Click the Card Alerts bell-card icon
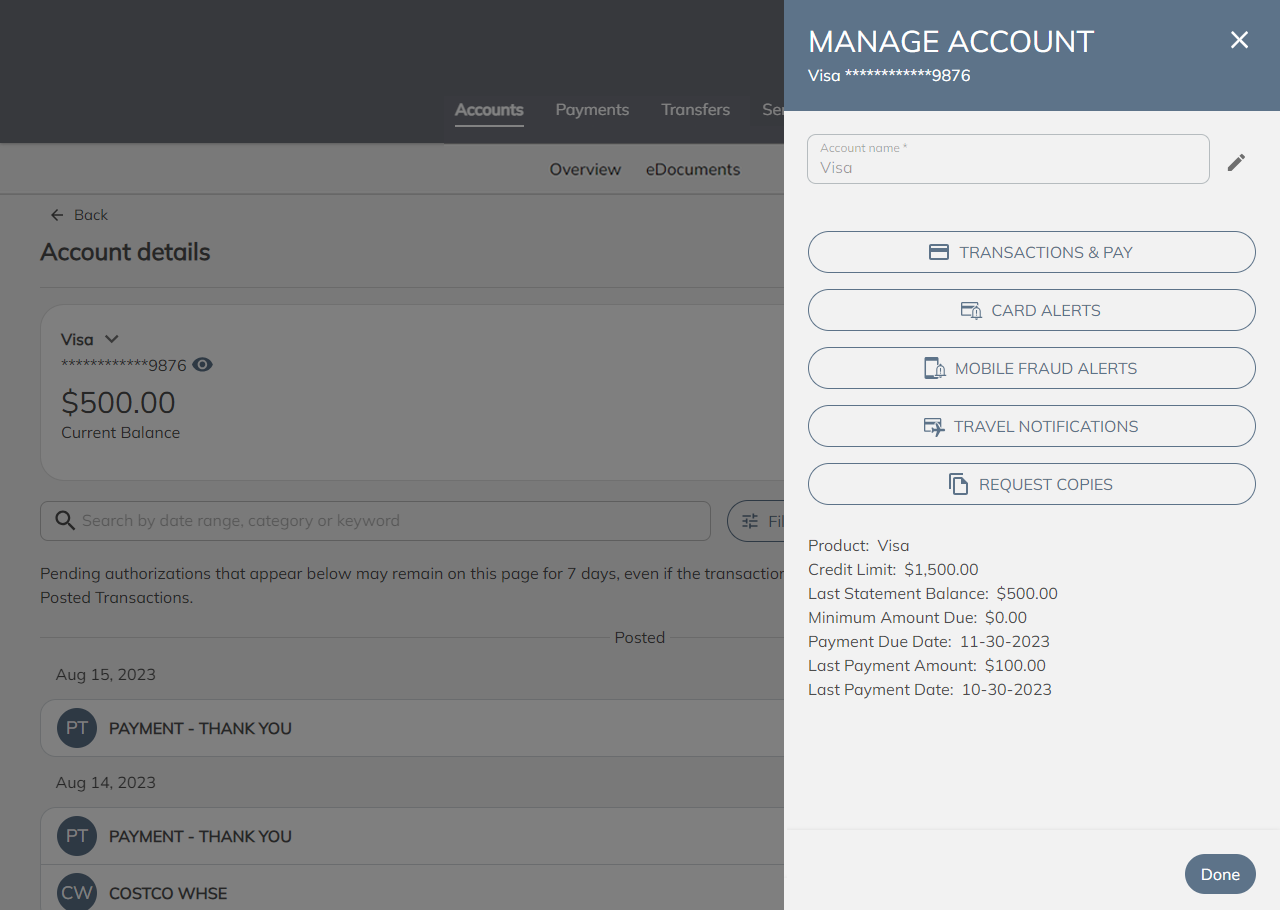The width and height of the screenshot is (1280, 910). click(970, 311)
